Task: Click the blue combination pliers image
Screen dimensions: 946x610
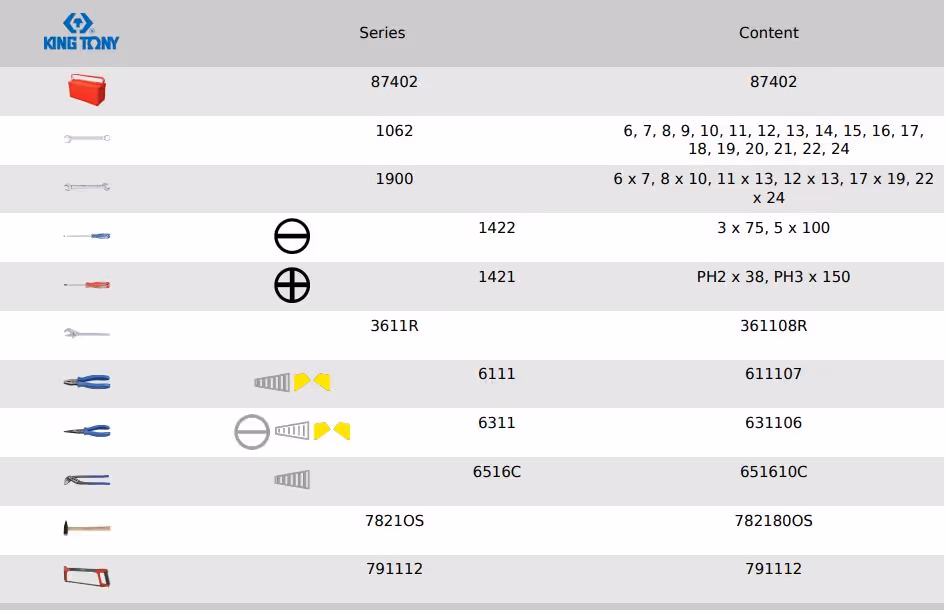Action: [x=87, y=382]
